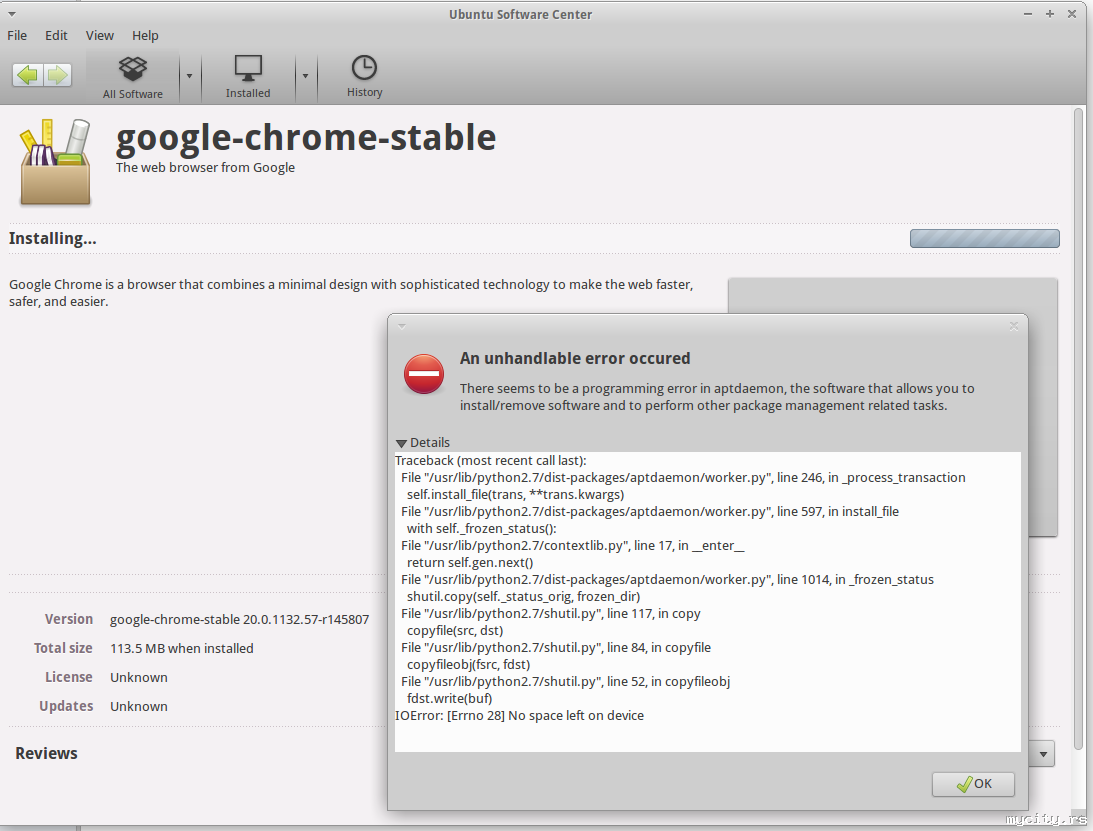Open the File menu
The image size is (1093, 831).
[17, 35]
